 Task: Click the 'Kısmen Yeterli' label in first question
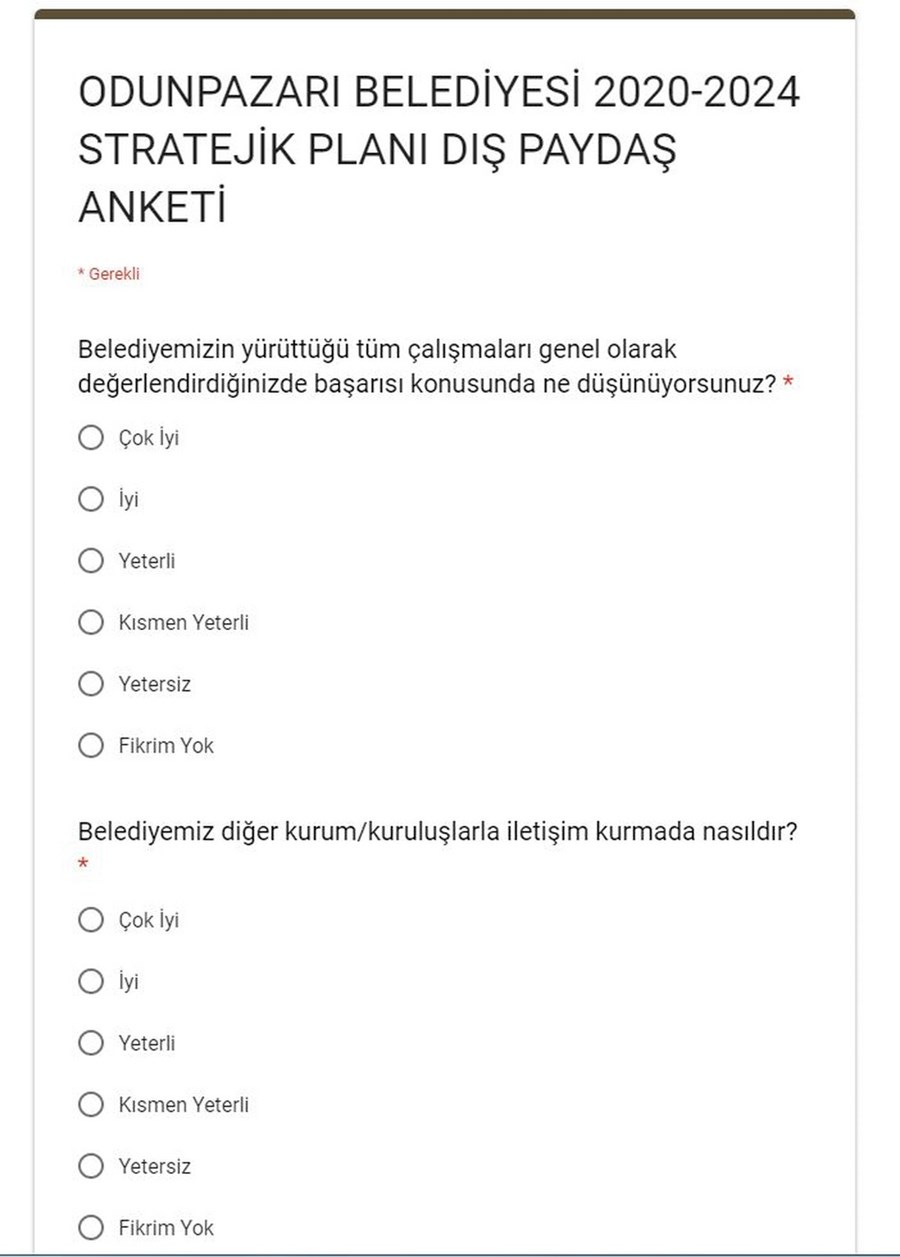coord(184,622)
